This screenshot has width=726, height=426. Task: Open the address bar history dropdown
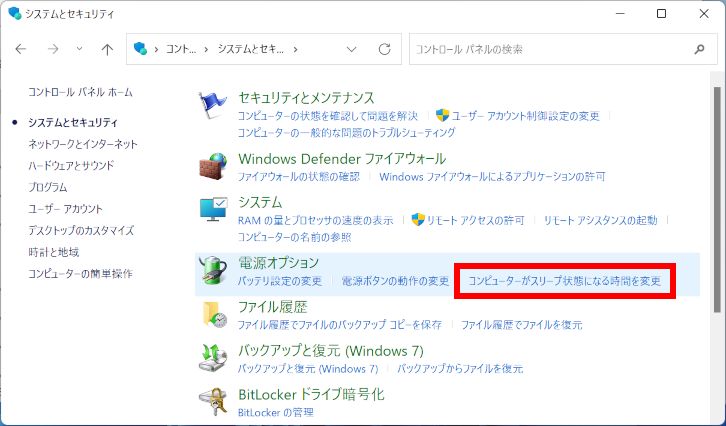351,49
